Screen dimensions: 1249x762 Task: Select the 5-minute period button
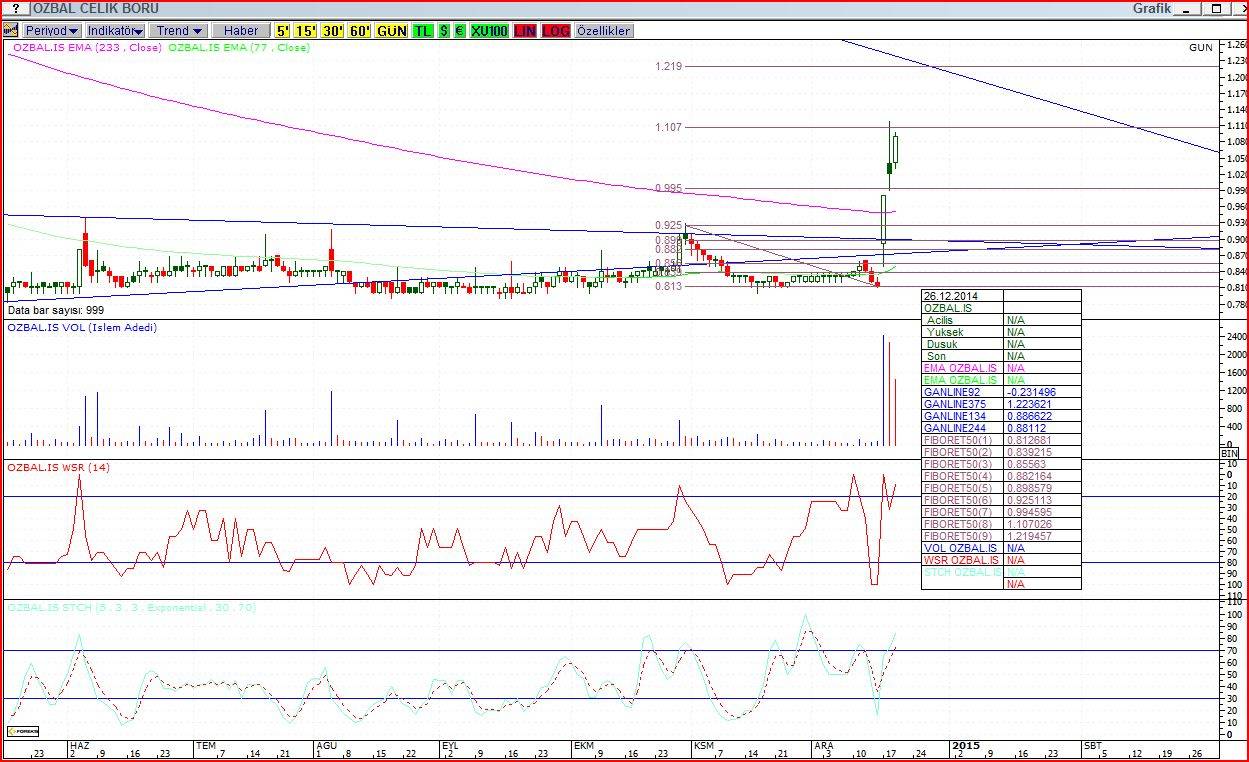(283, 31)
